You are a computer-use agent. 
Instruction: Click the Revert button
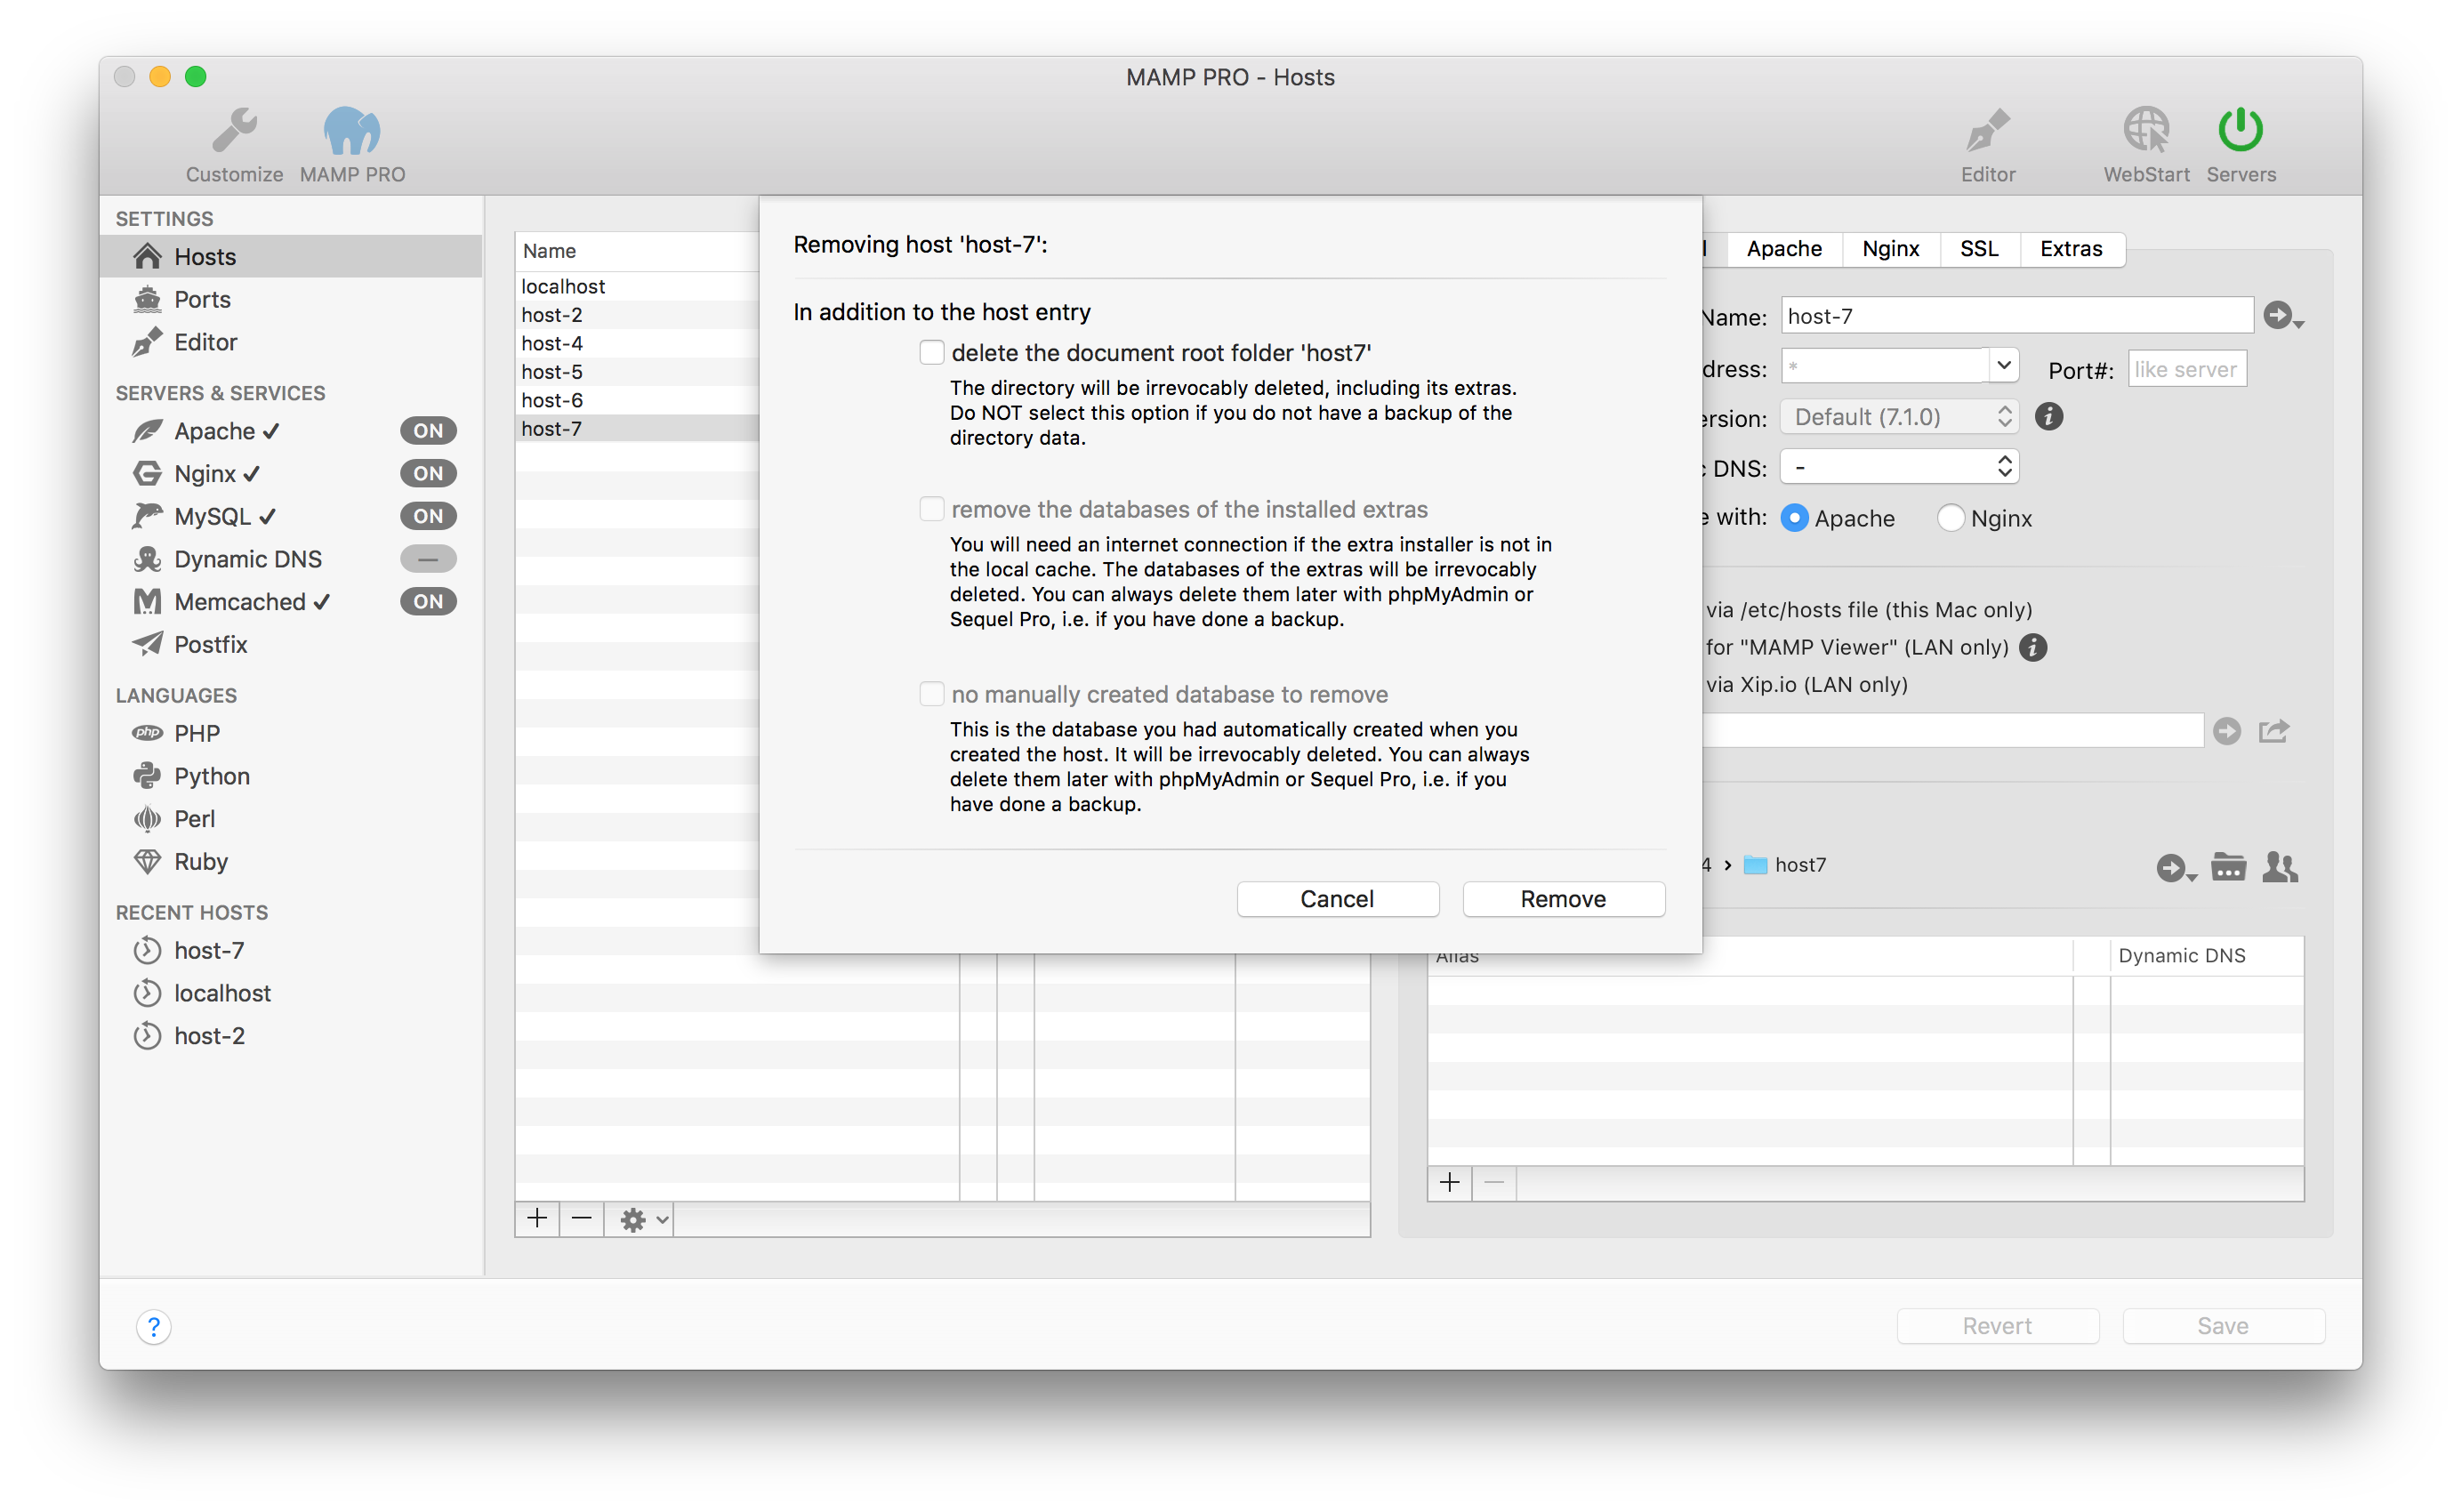pos(1997,1326)
